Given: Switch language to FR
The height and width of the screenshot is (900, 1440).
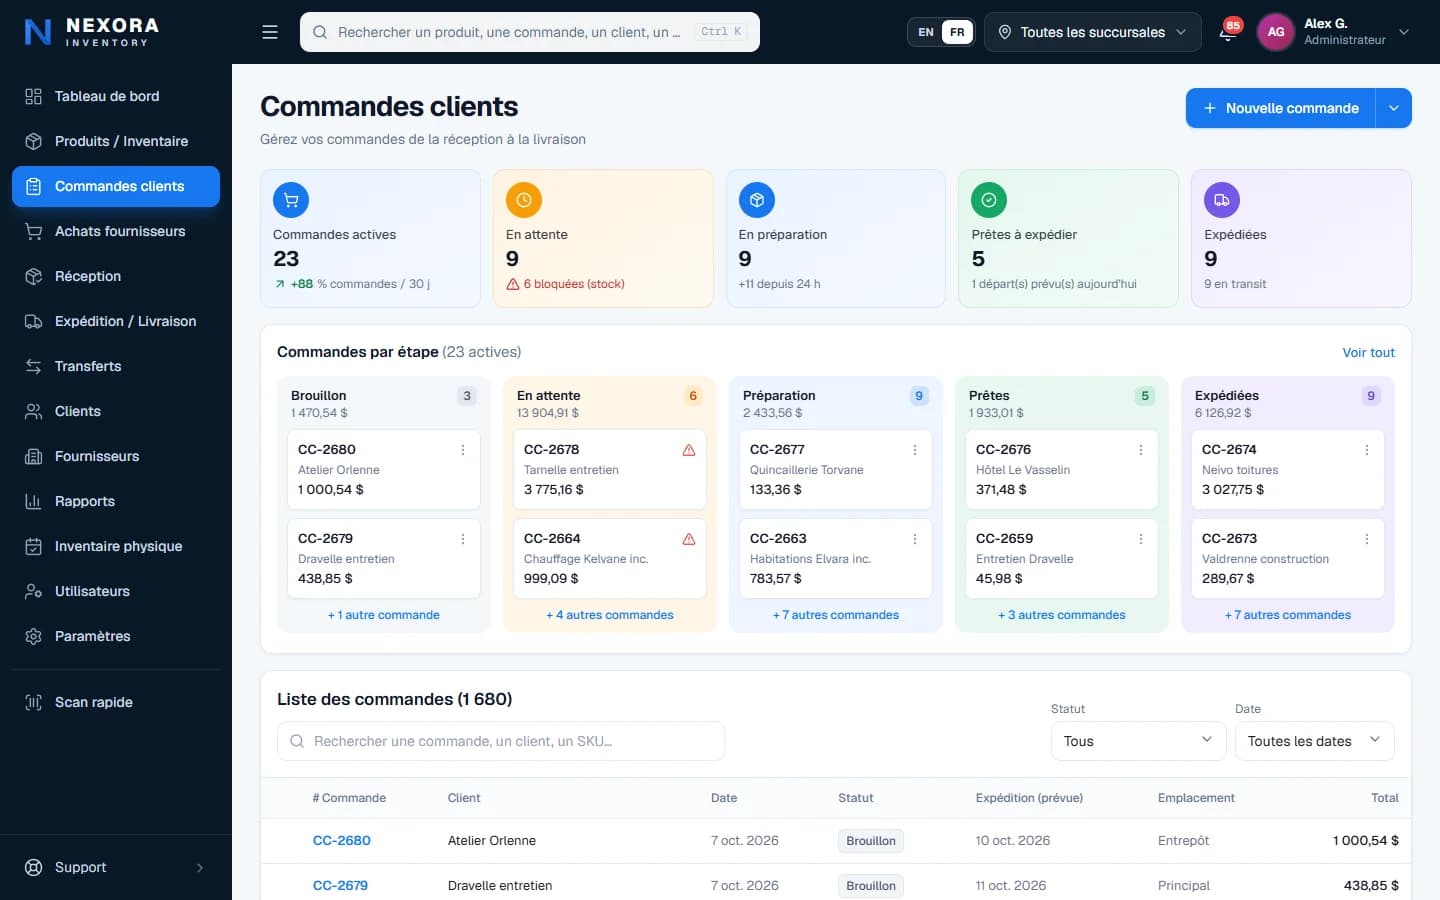Looking at the screenshot, I should click(957, 32).
